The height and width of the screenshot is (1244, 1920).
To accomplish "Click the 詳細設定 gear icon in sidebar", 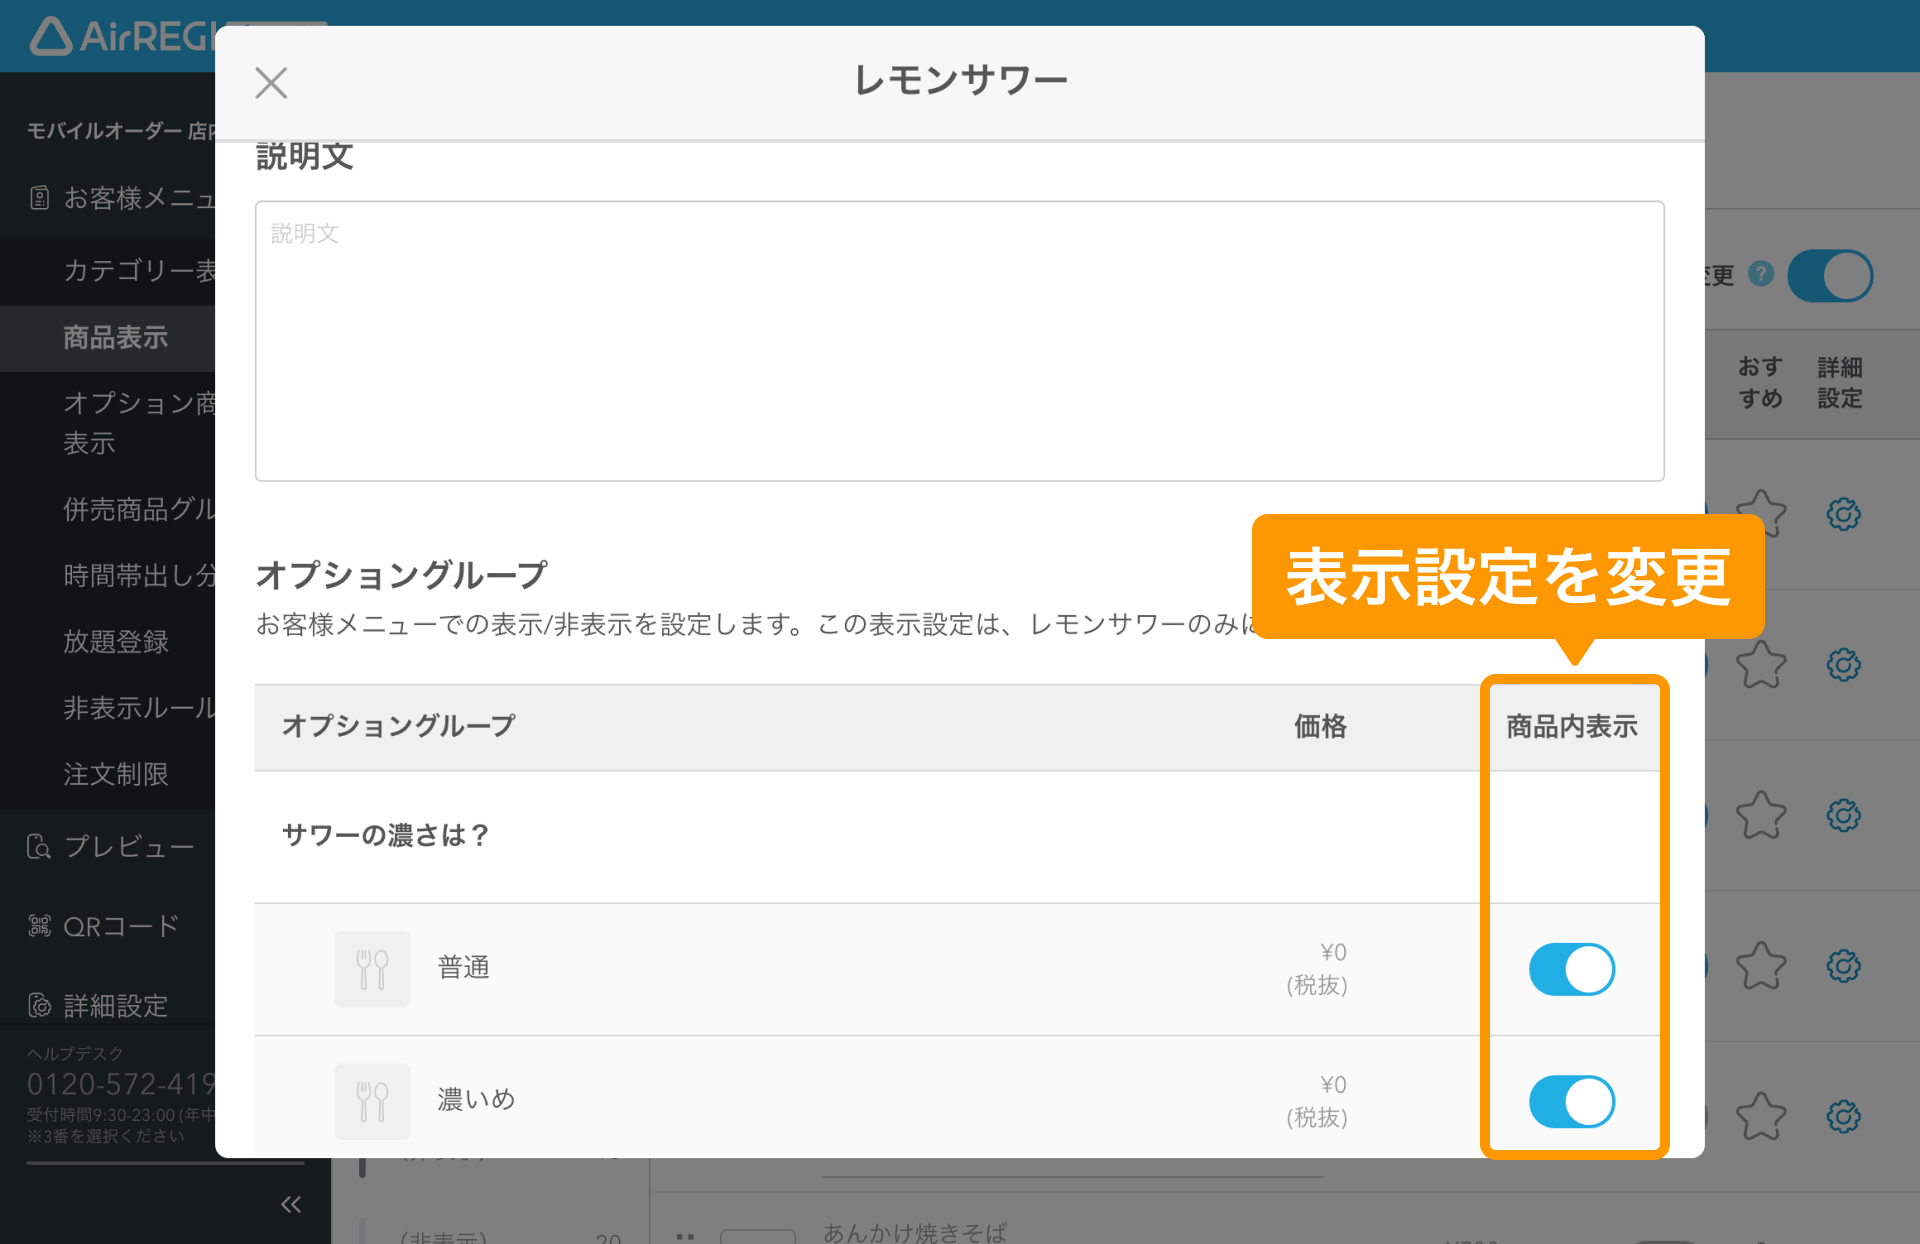I will click(39, 1005).
